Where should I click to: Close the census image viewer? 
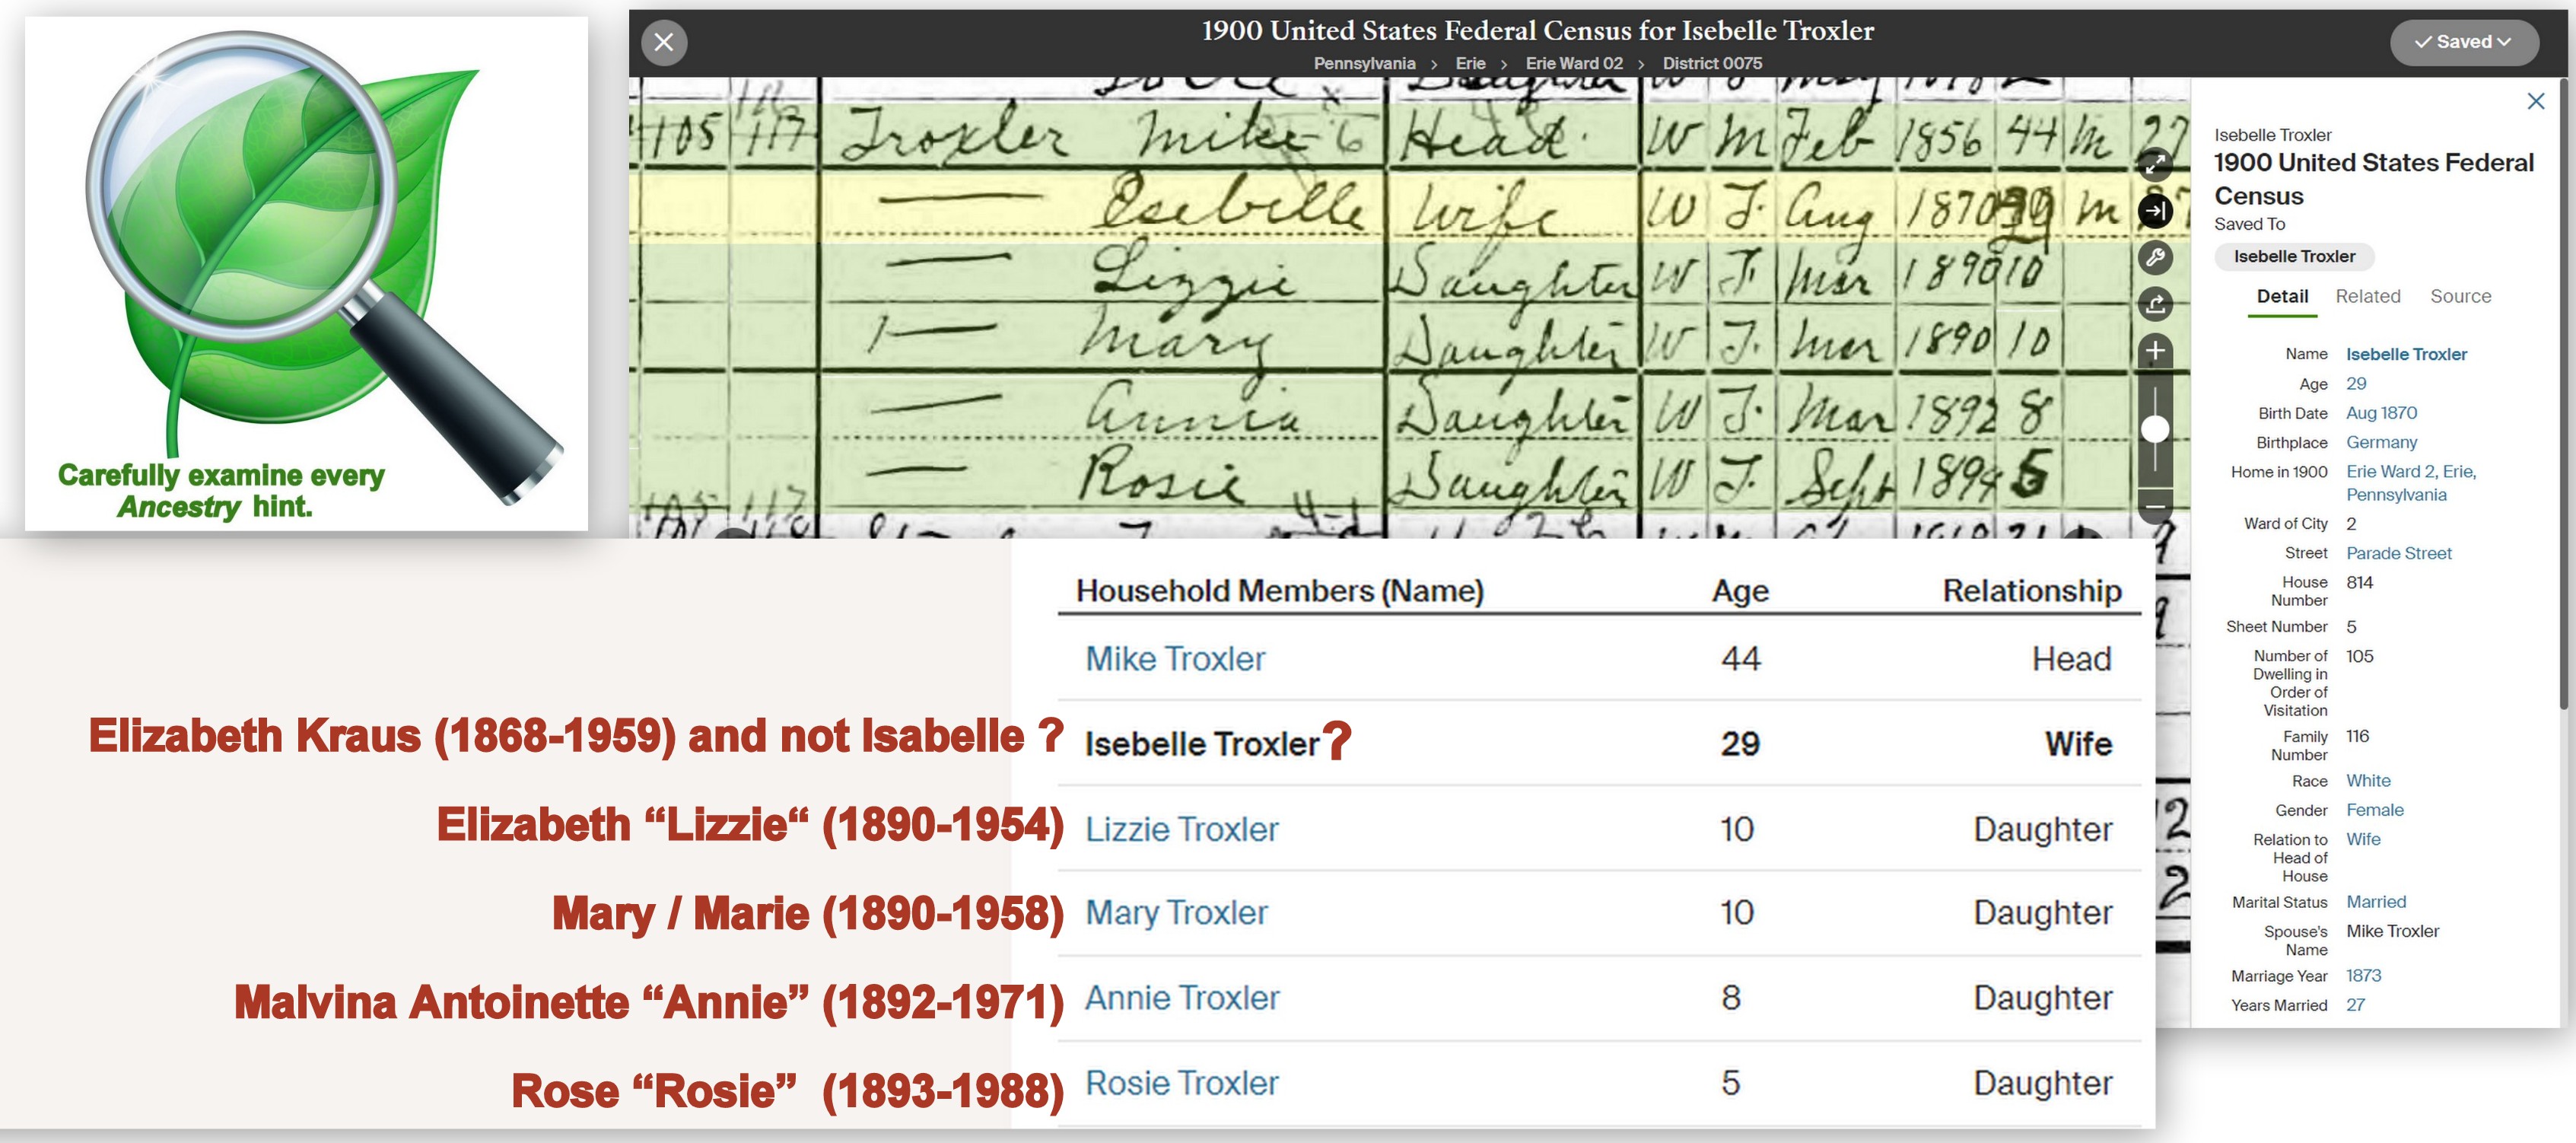click(663, 42)
